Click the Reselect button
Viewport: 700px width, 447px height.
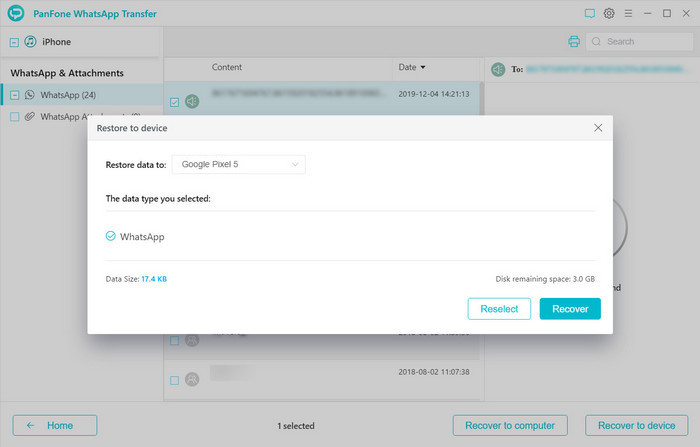pyautogui.click(x=499, y=309)
